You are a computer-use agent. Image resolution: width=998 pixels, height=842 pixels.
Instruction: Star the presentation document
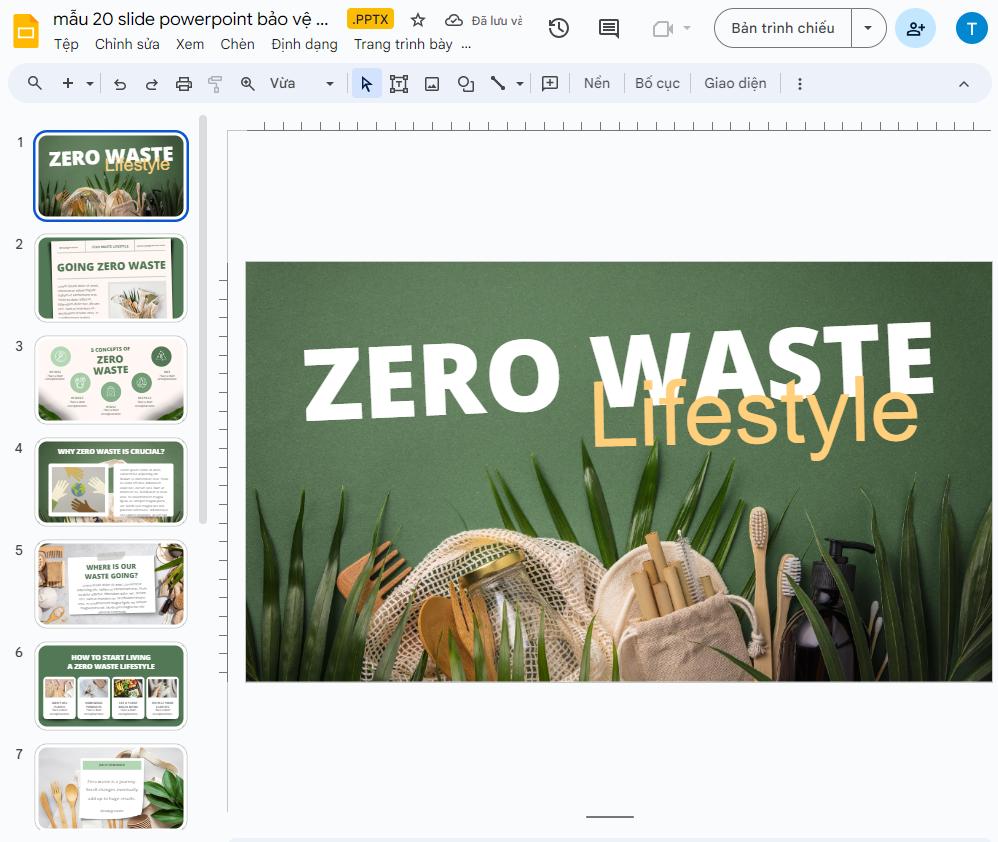(x=417, y=19)
